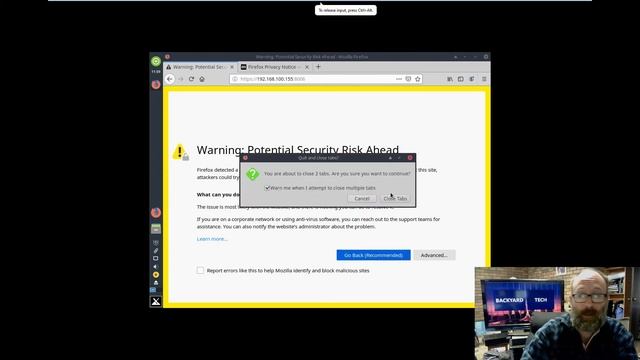Viewport: 640px width, 360px height.
Task: Click the lower Firefox icon in side panel
Action: point(156,212)
